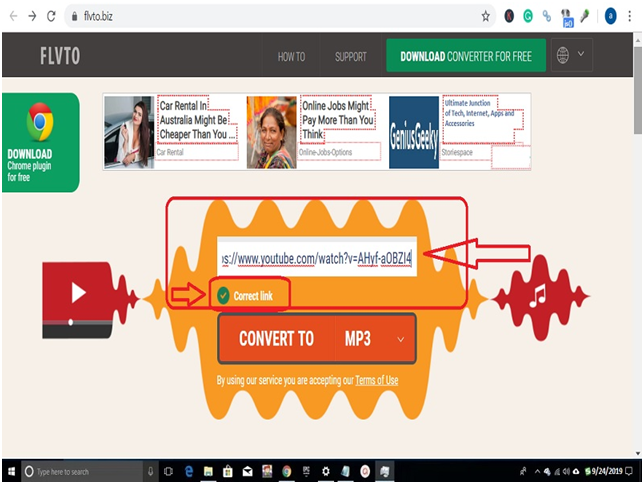This screenshot has height=484, width=644.
Task: Click the color picker dropper extension
Action: pos(585,16)
